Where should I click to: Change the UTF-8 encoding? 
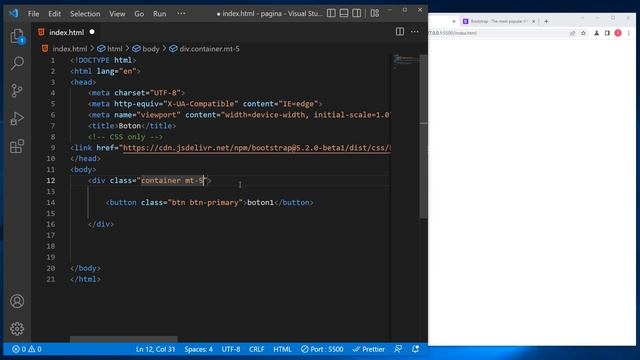(x=231, y=349)
